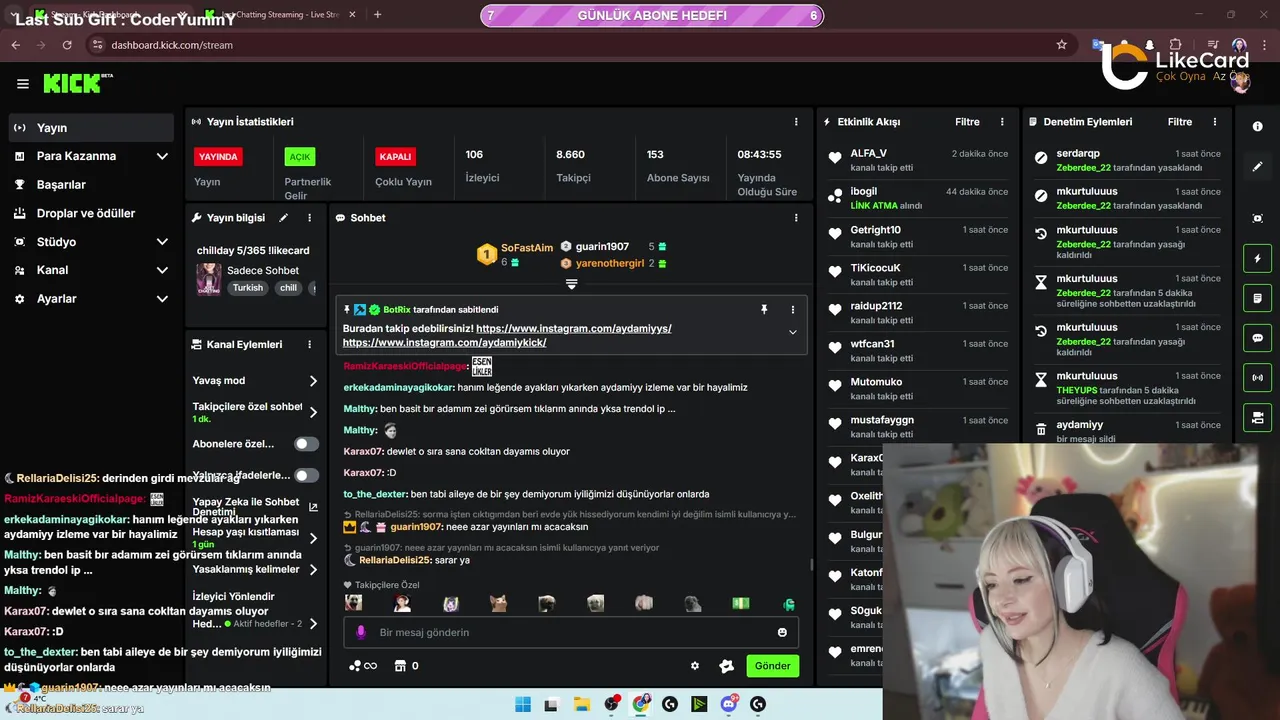Open Yasaklanmış kelimeler chevron
Image resolution: width=1280 pixels, height=720 pixels.
(x=313, y=570)
